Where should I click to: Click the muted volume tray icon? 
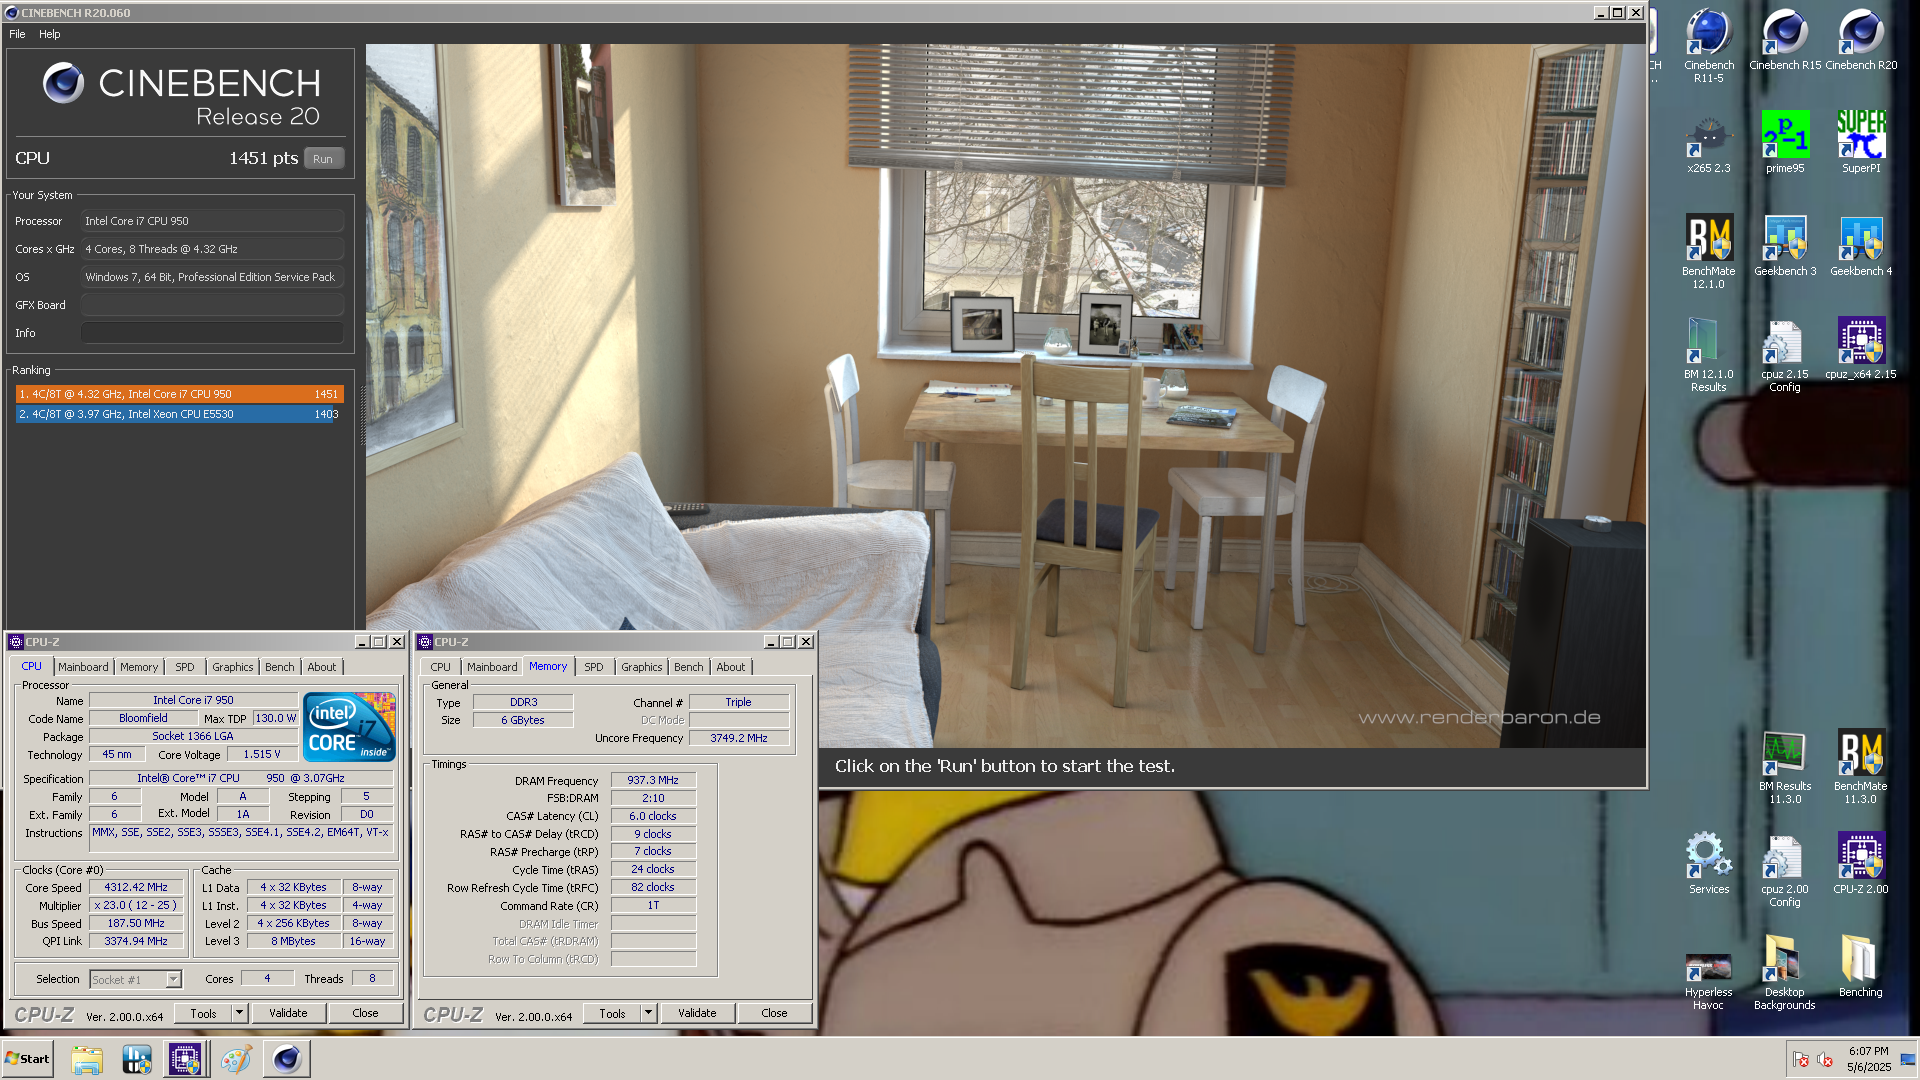coord(1825,1059)
